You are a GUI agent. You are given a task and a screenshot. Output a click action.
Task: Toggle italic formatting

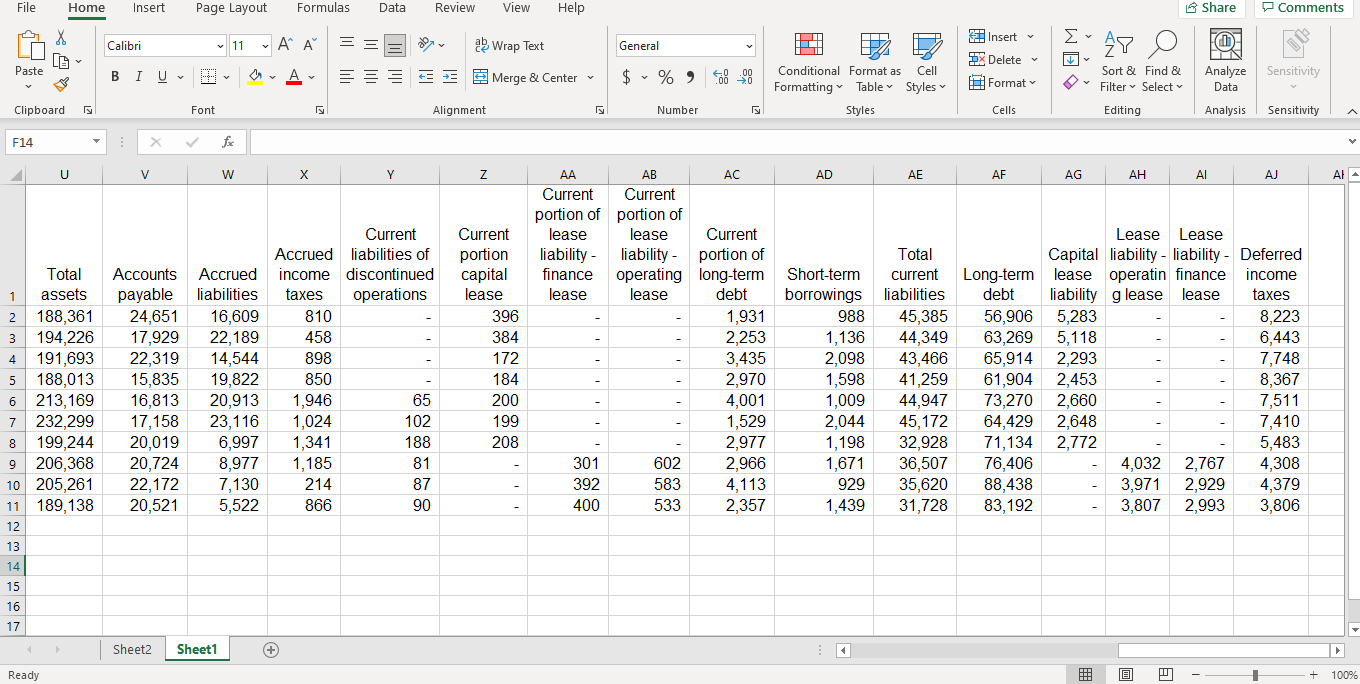click(138, 76)
